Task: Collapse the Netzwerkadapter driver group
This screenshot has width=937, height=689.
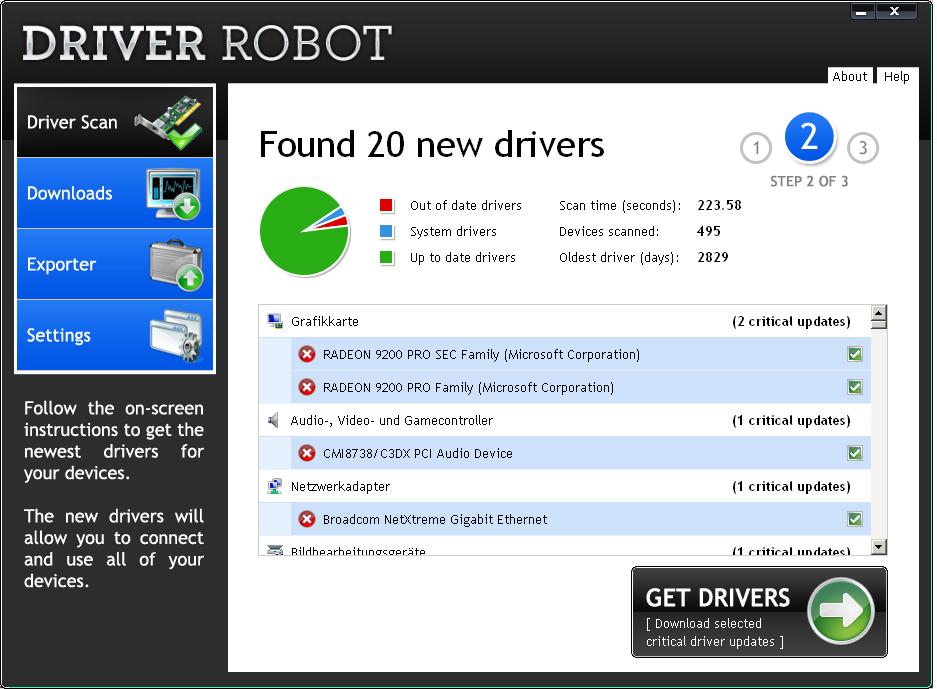Action: [x=340, y=486]
